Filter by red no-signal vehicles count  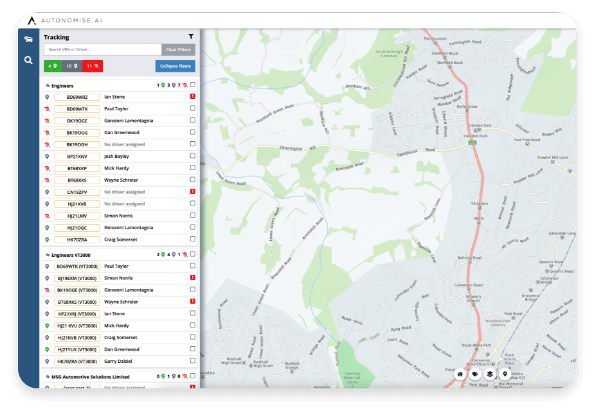point(93,66)
